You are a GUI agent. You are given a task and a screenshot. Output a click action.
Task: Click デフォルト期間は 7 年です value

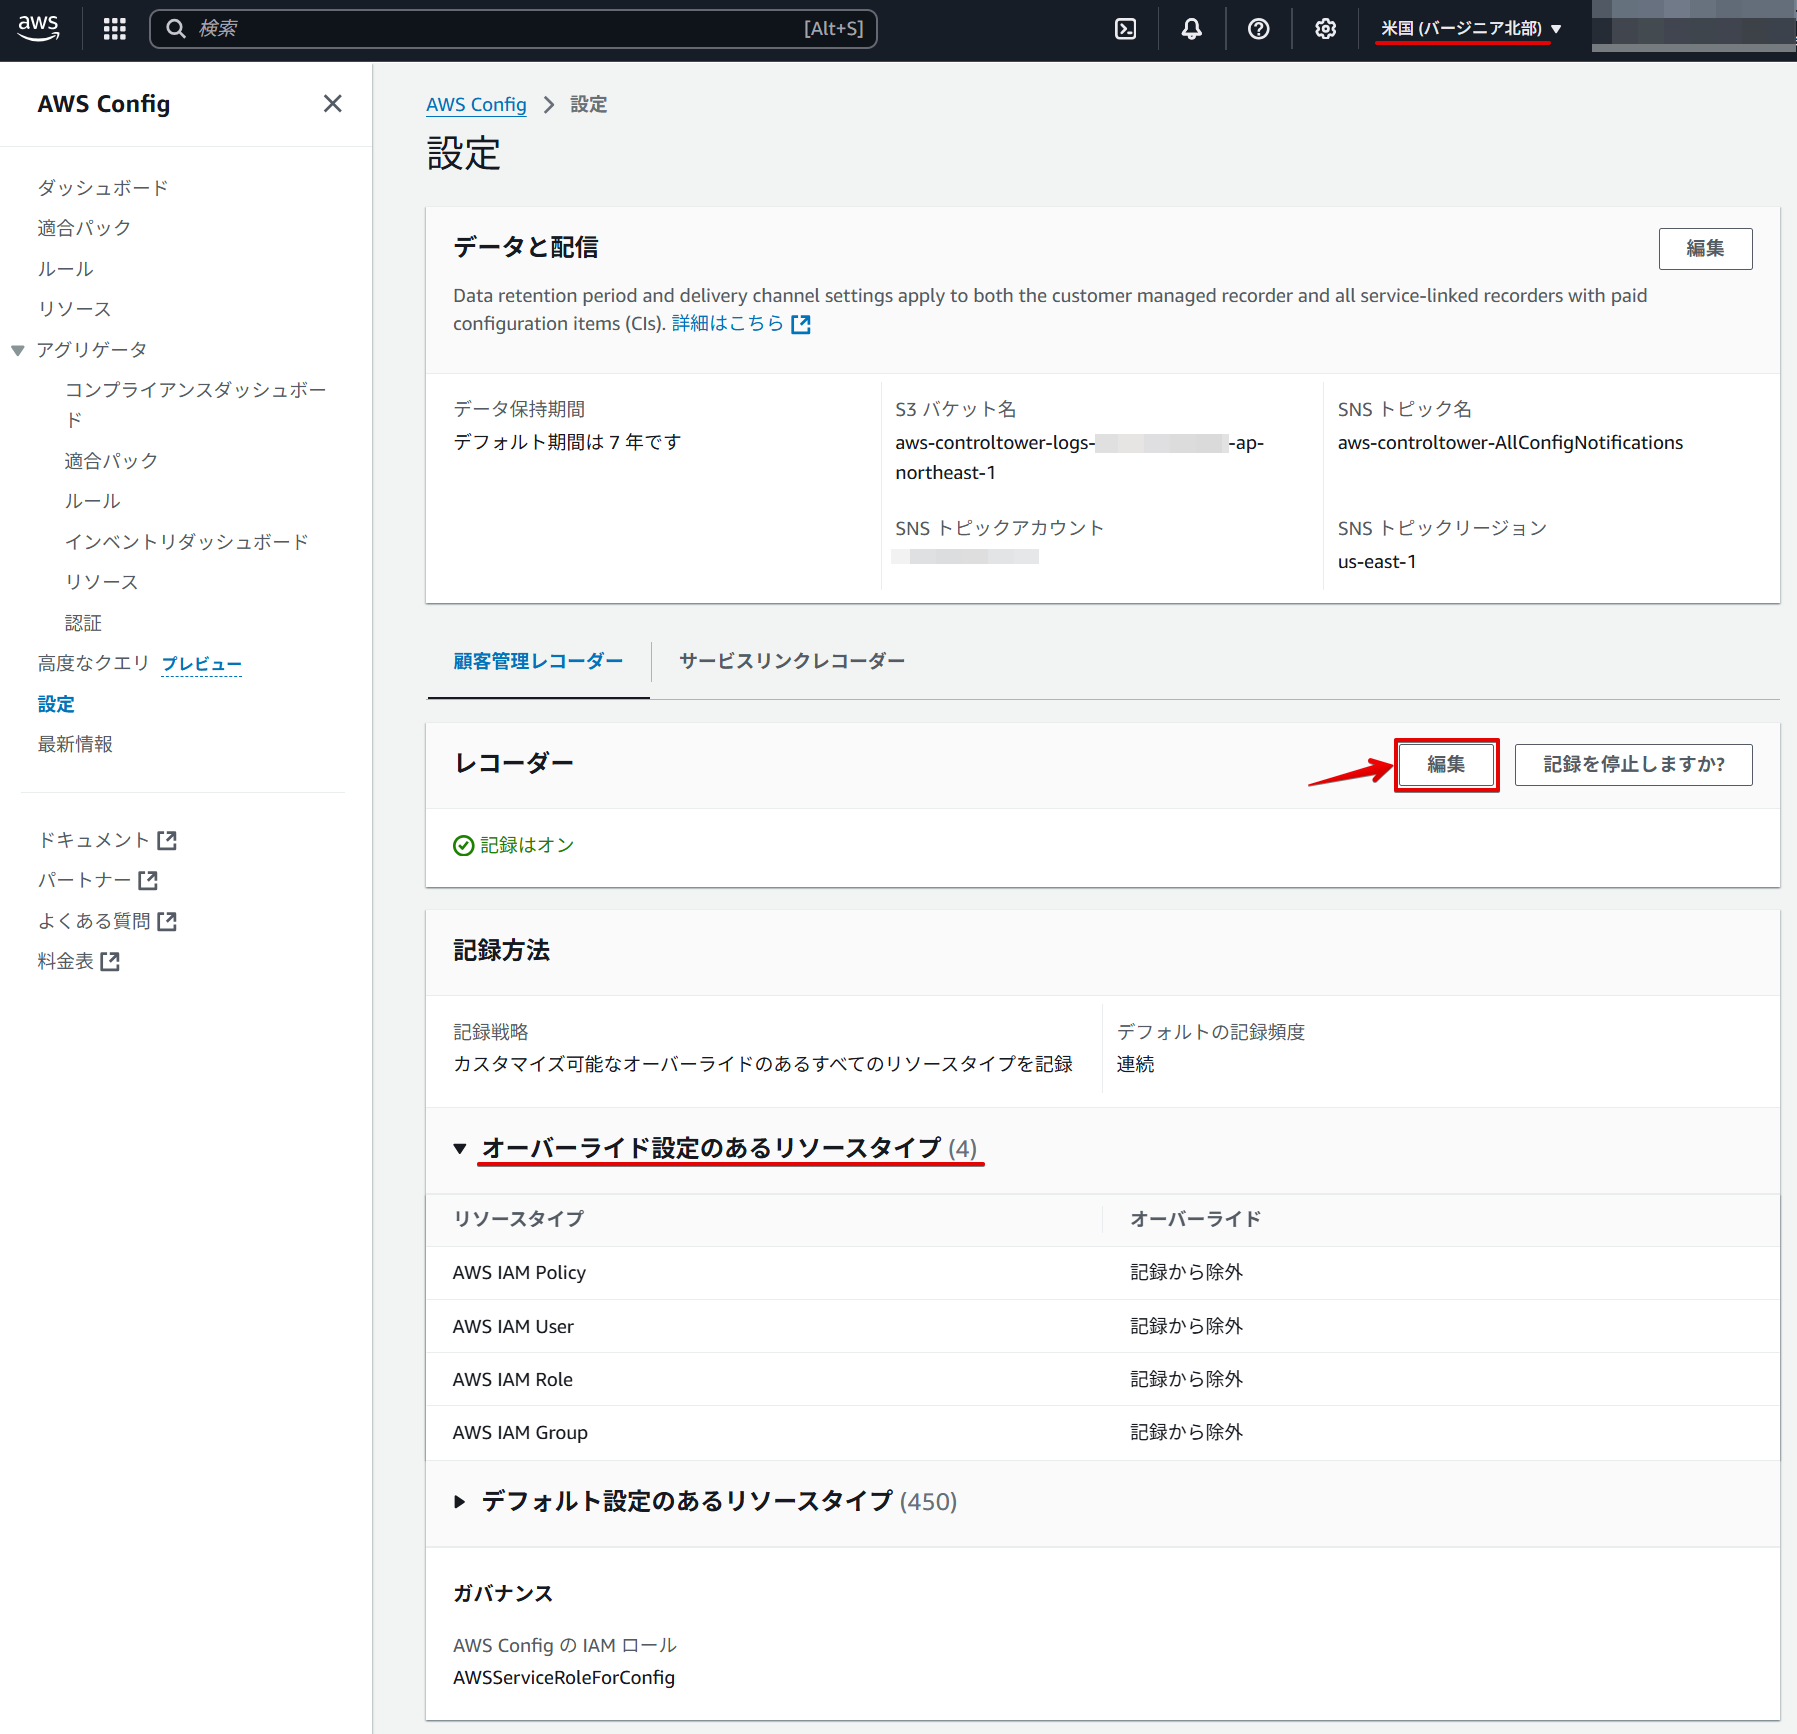click(567, 442)
